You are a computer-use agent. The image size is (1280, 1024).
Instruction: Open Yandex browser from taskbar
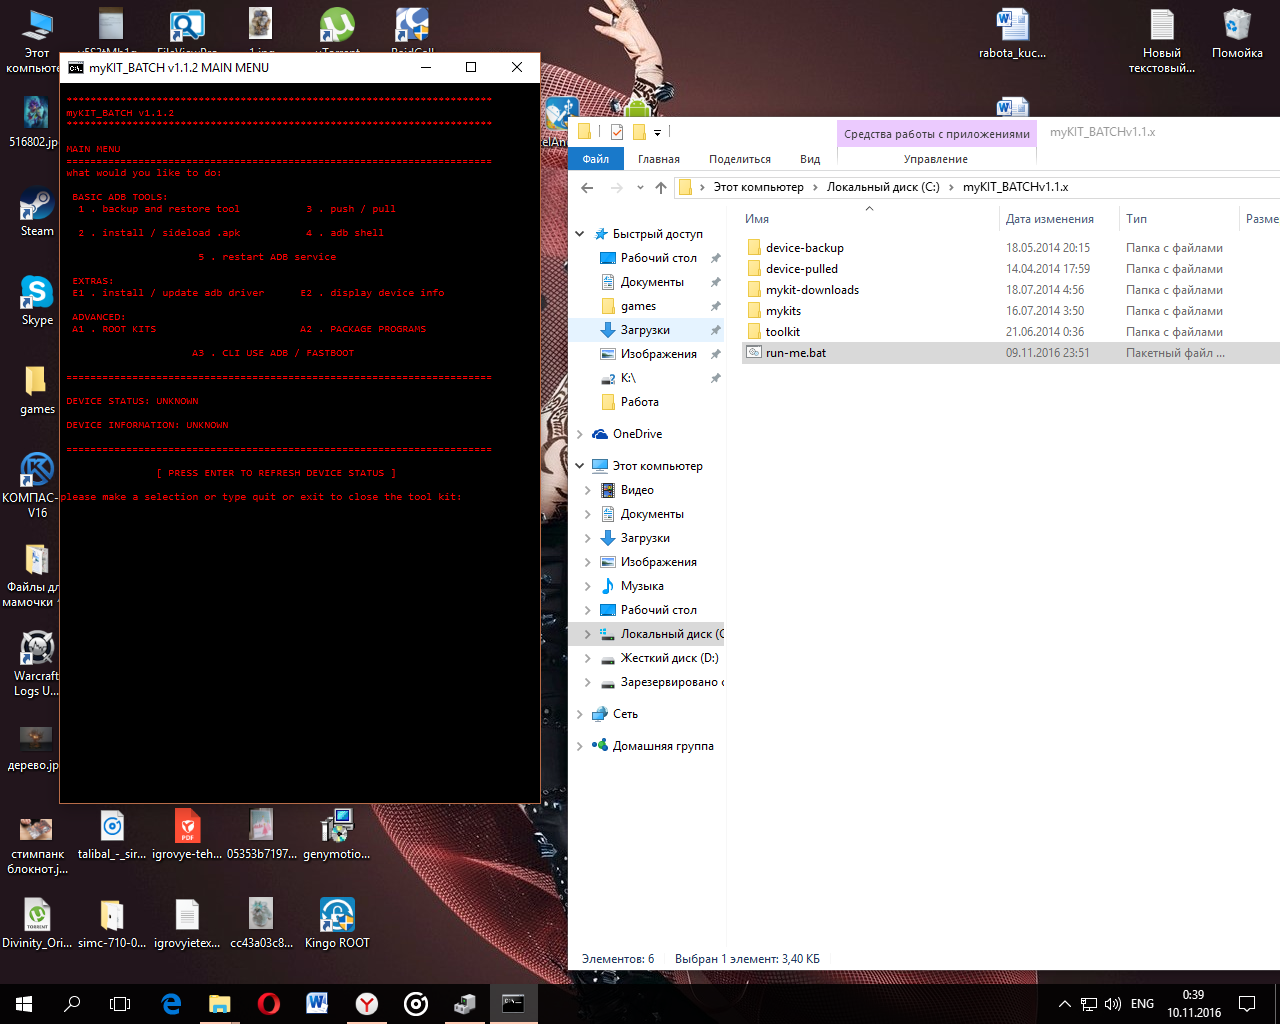coord(367,1003)
